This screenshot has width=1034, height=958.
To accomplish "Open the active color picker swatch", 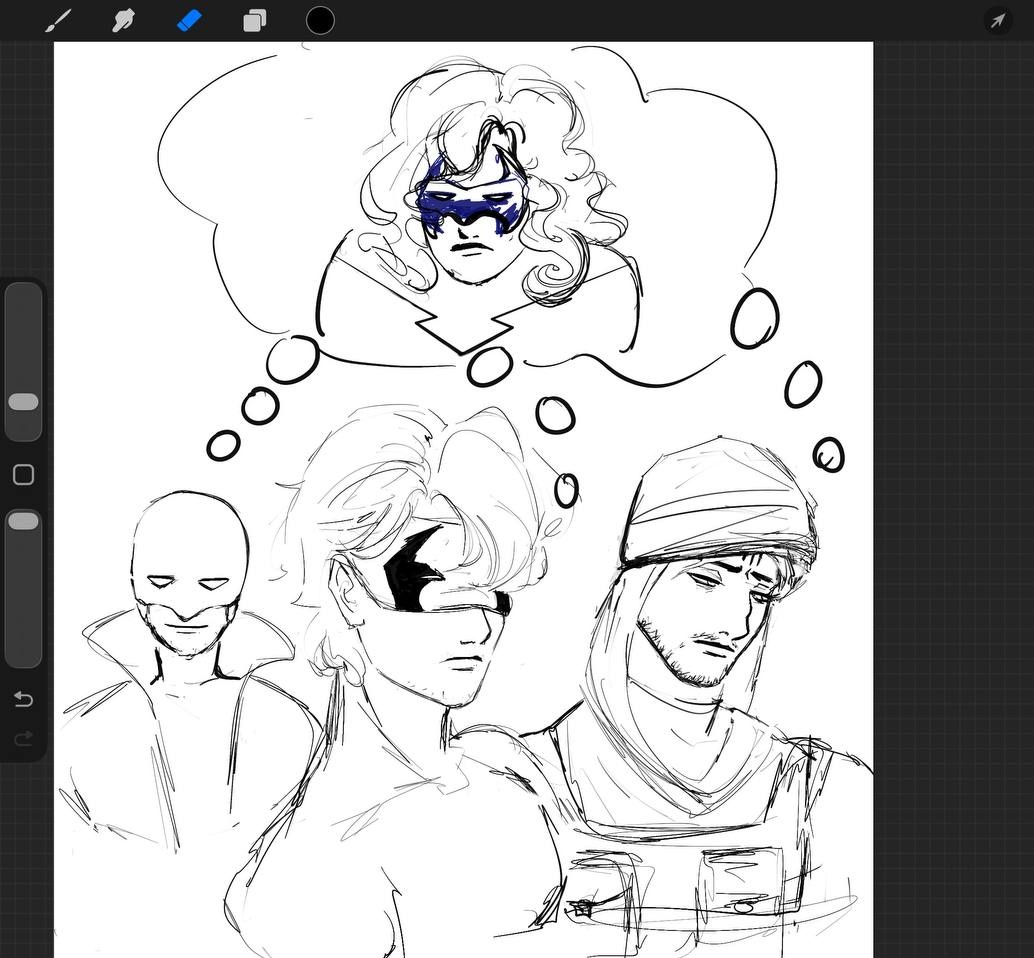I will point(320,21).
